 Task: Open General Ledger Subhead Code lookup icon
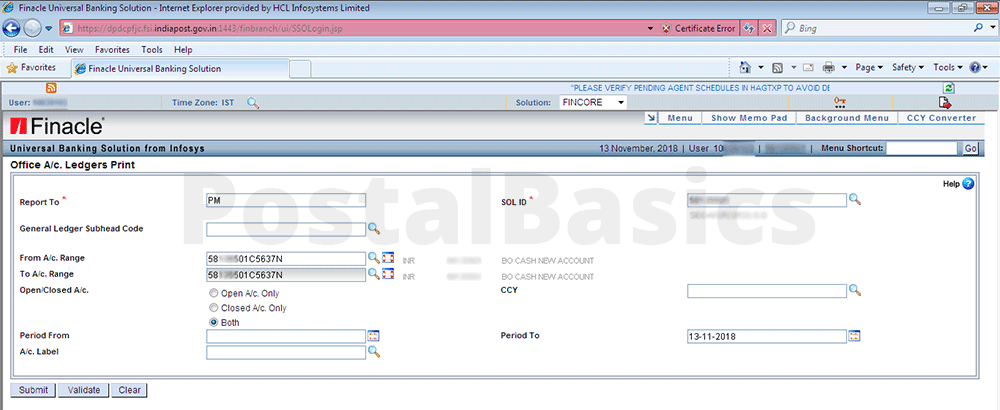point(374,229)
